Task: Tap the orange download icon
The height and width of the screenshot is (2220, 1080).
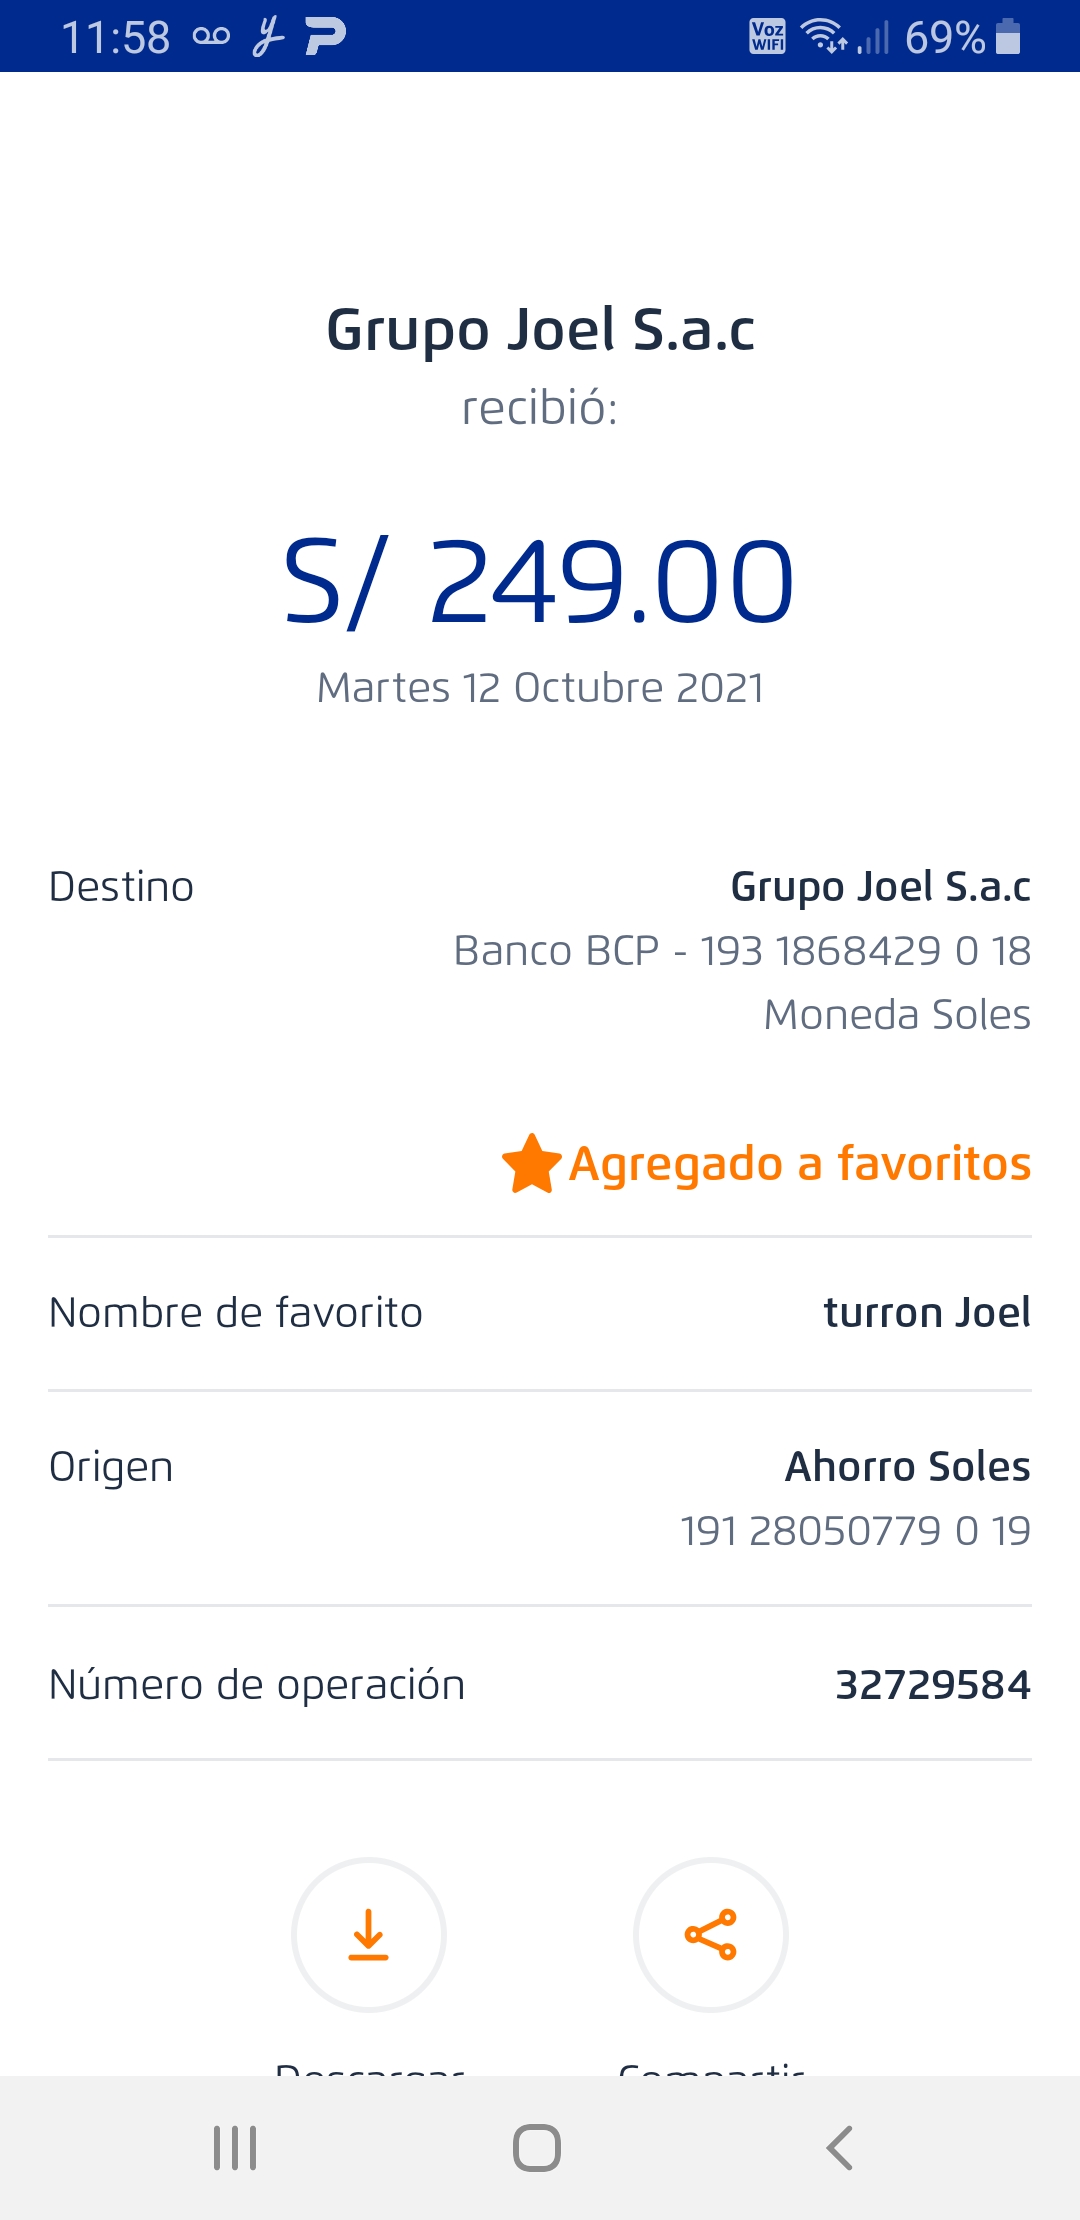Action: 368,1934
